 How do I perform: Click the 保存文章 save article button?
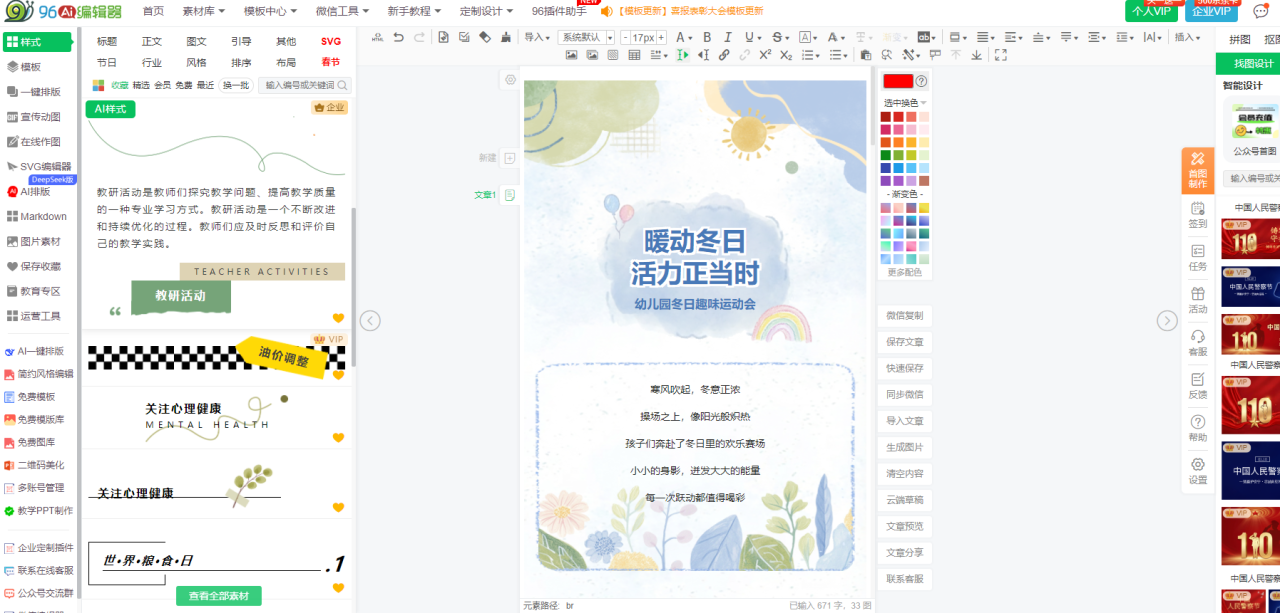coord(904,342)
